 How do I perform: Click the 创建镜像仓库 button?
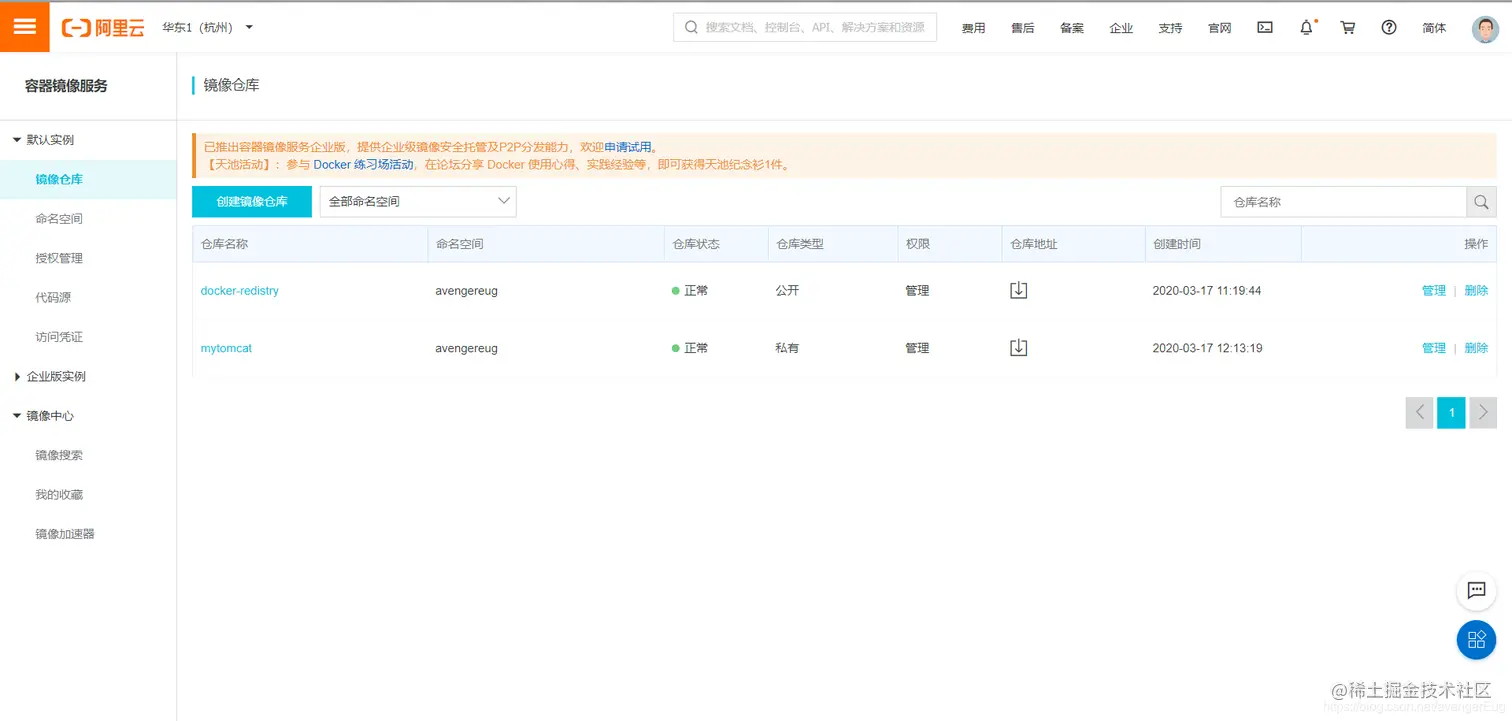(251, 201)
